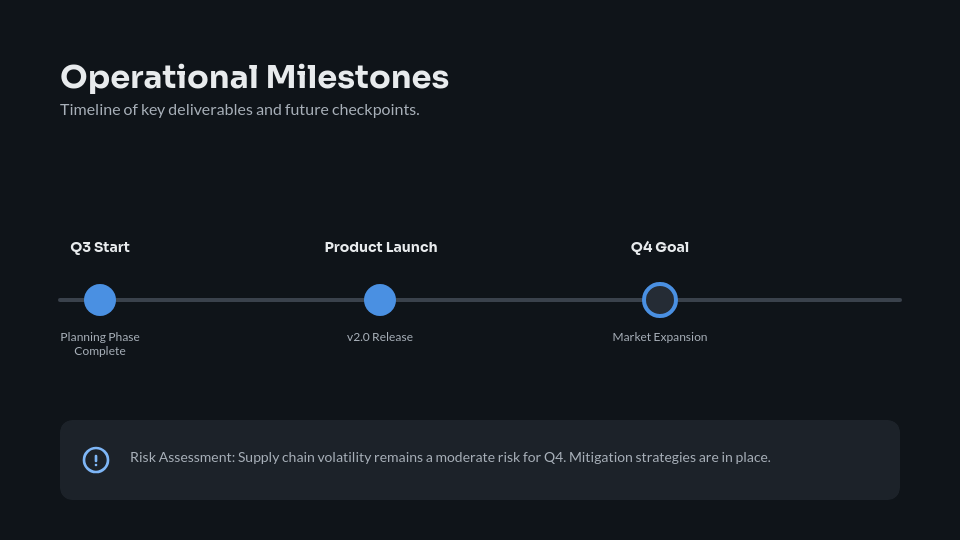This screenshot has height=540, width=960.
Task: Click timeline track between Product Launch and Q4 Goal
Action: pos(520,300)
